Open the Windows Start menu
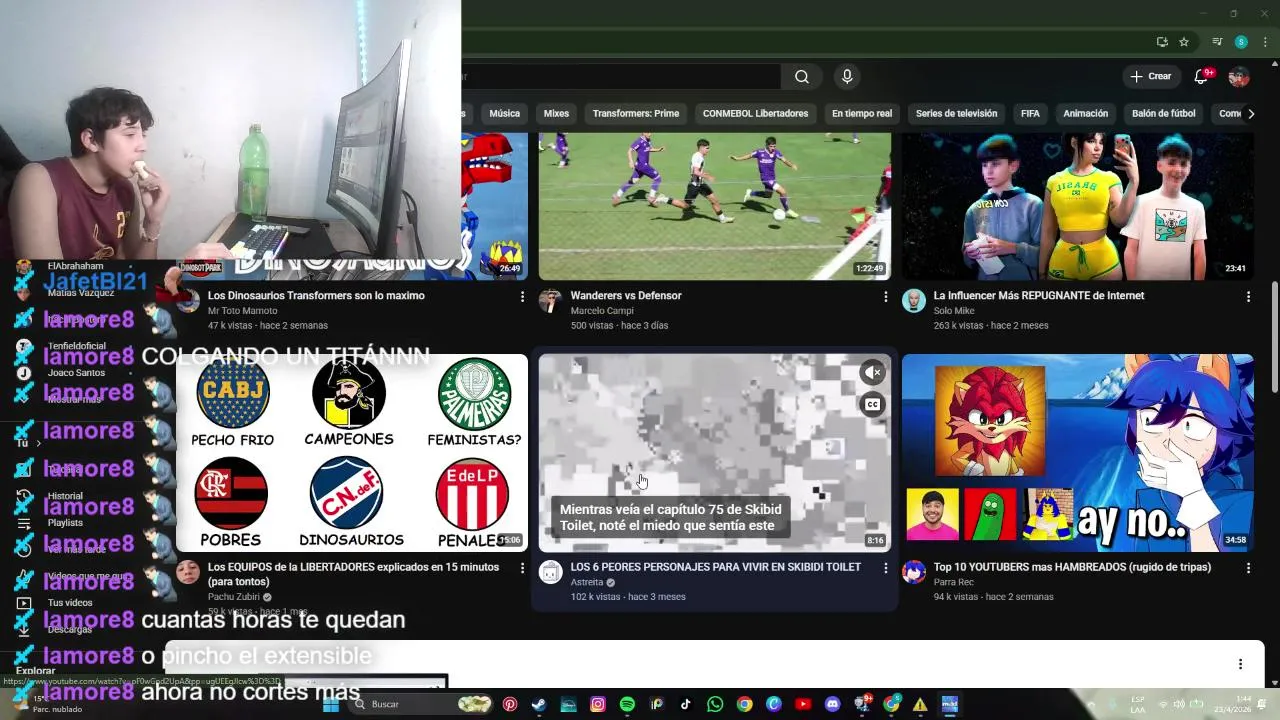Viewport: 1280px width, 720px height. click(331, 704)
